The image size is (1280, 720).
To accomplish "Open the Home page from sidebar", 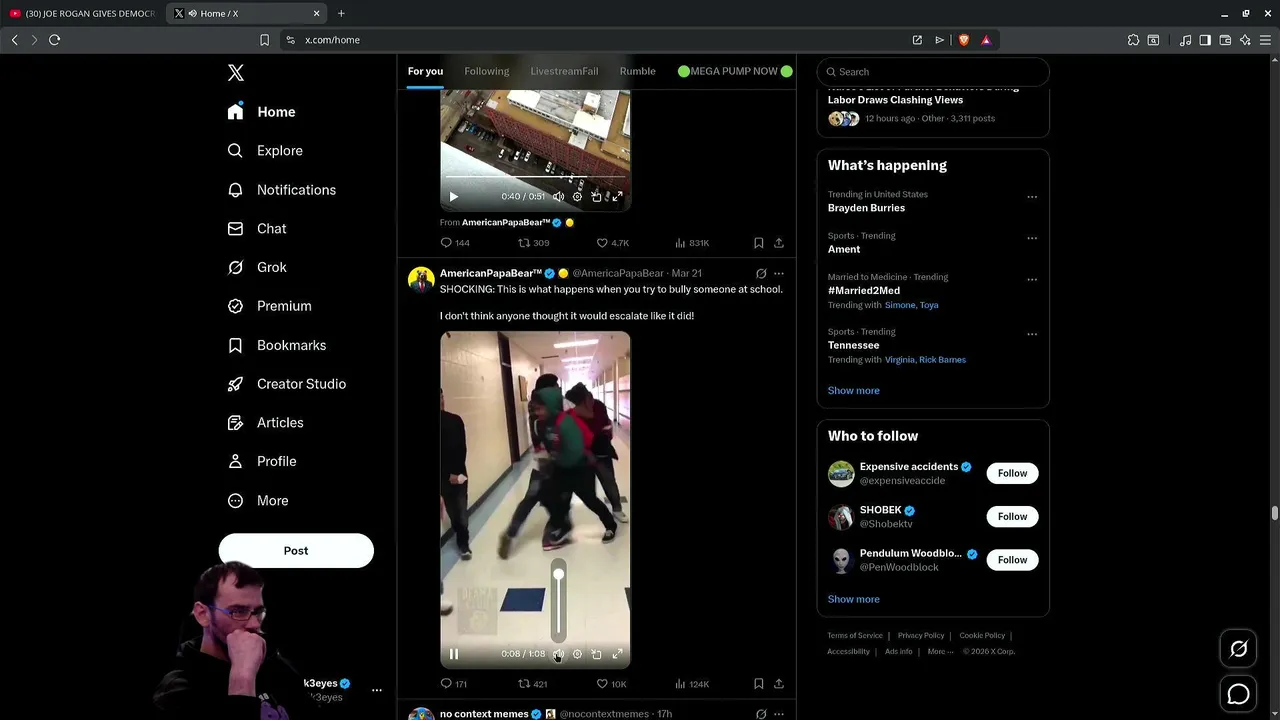I will (x=261, y=112).
